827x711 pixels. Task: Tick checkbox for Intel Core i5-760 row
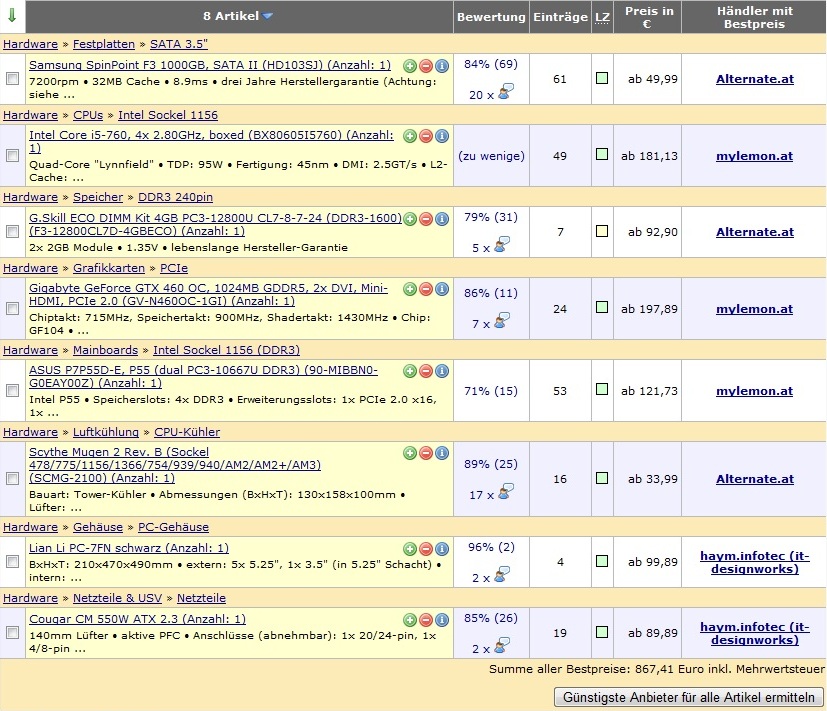12,155
